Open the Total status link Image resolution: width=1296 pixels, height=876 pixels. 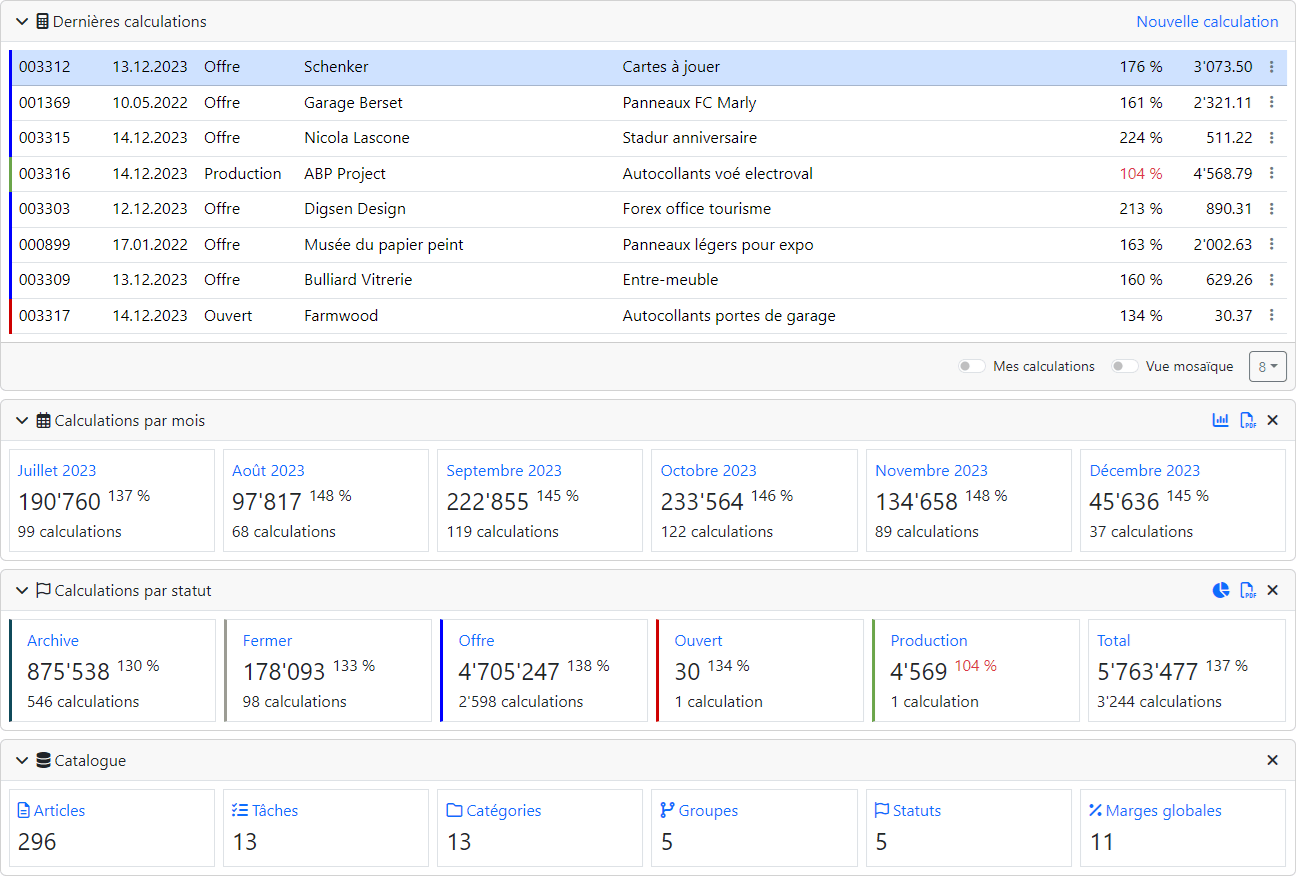1113,640
